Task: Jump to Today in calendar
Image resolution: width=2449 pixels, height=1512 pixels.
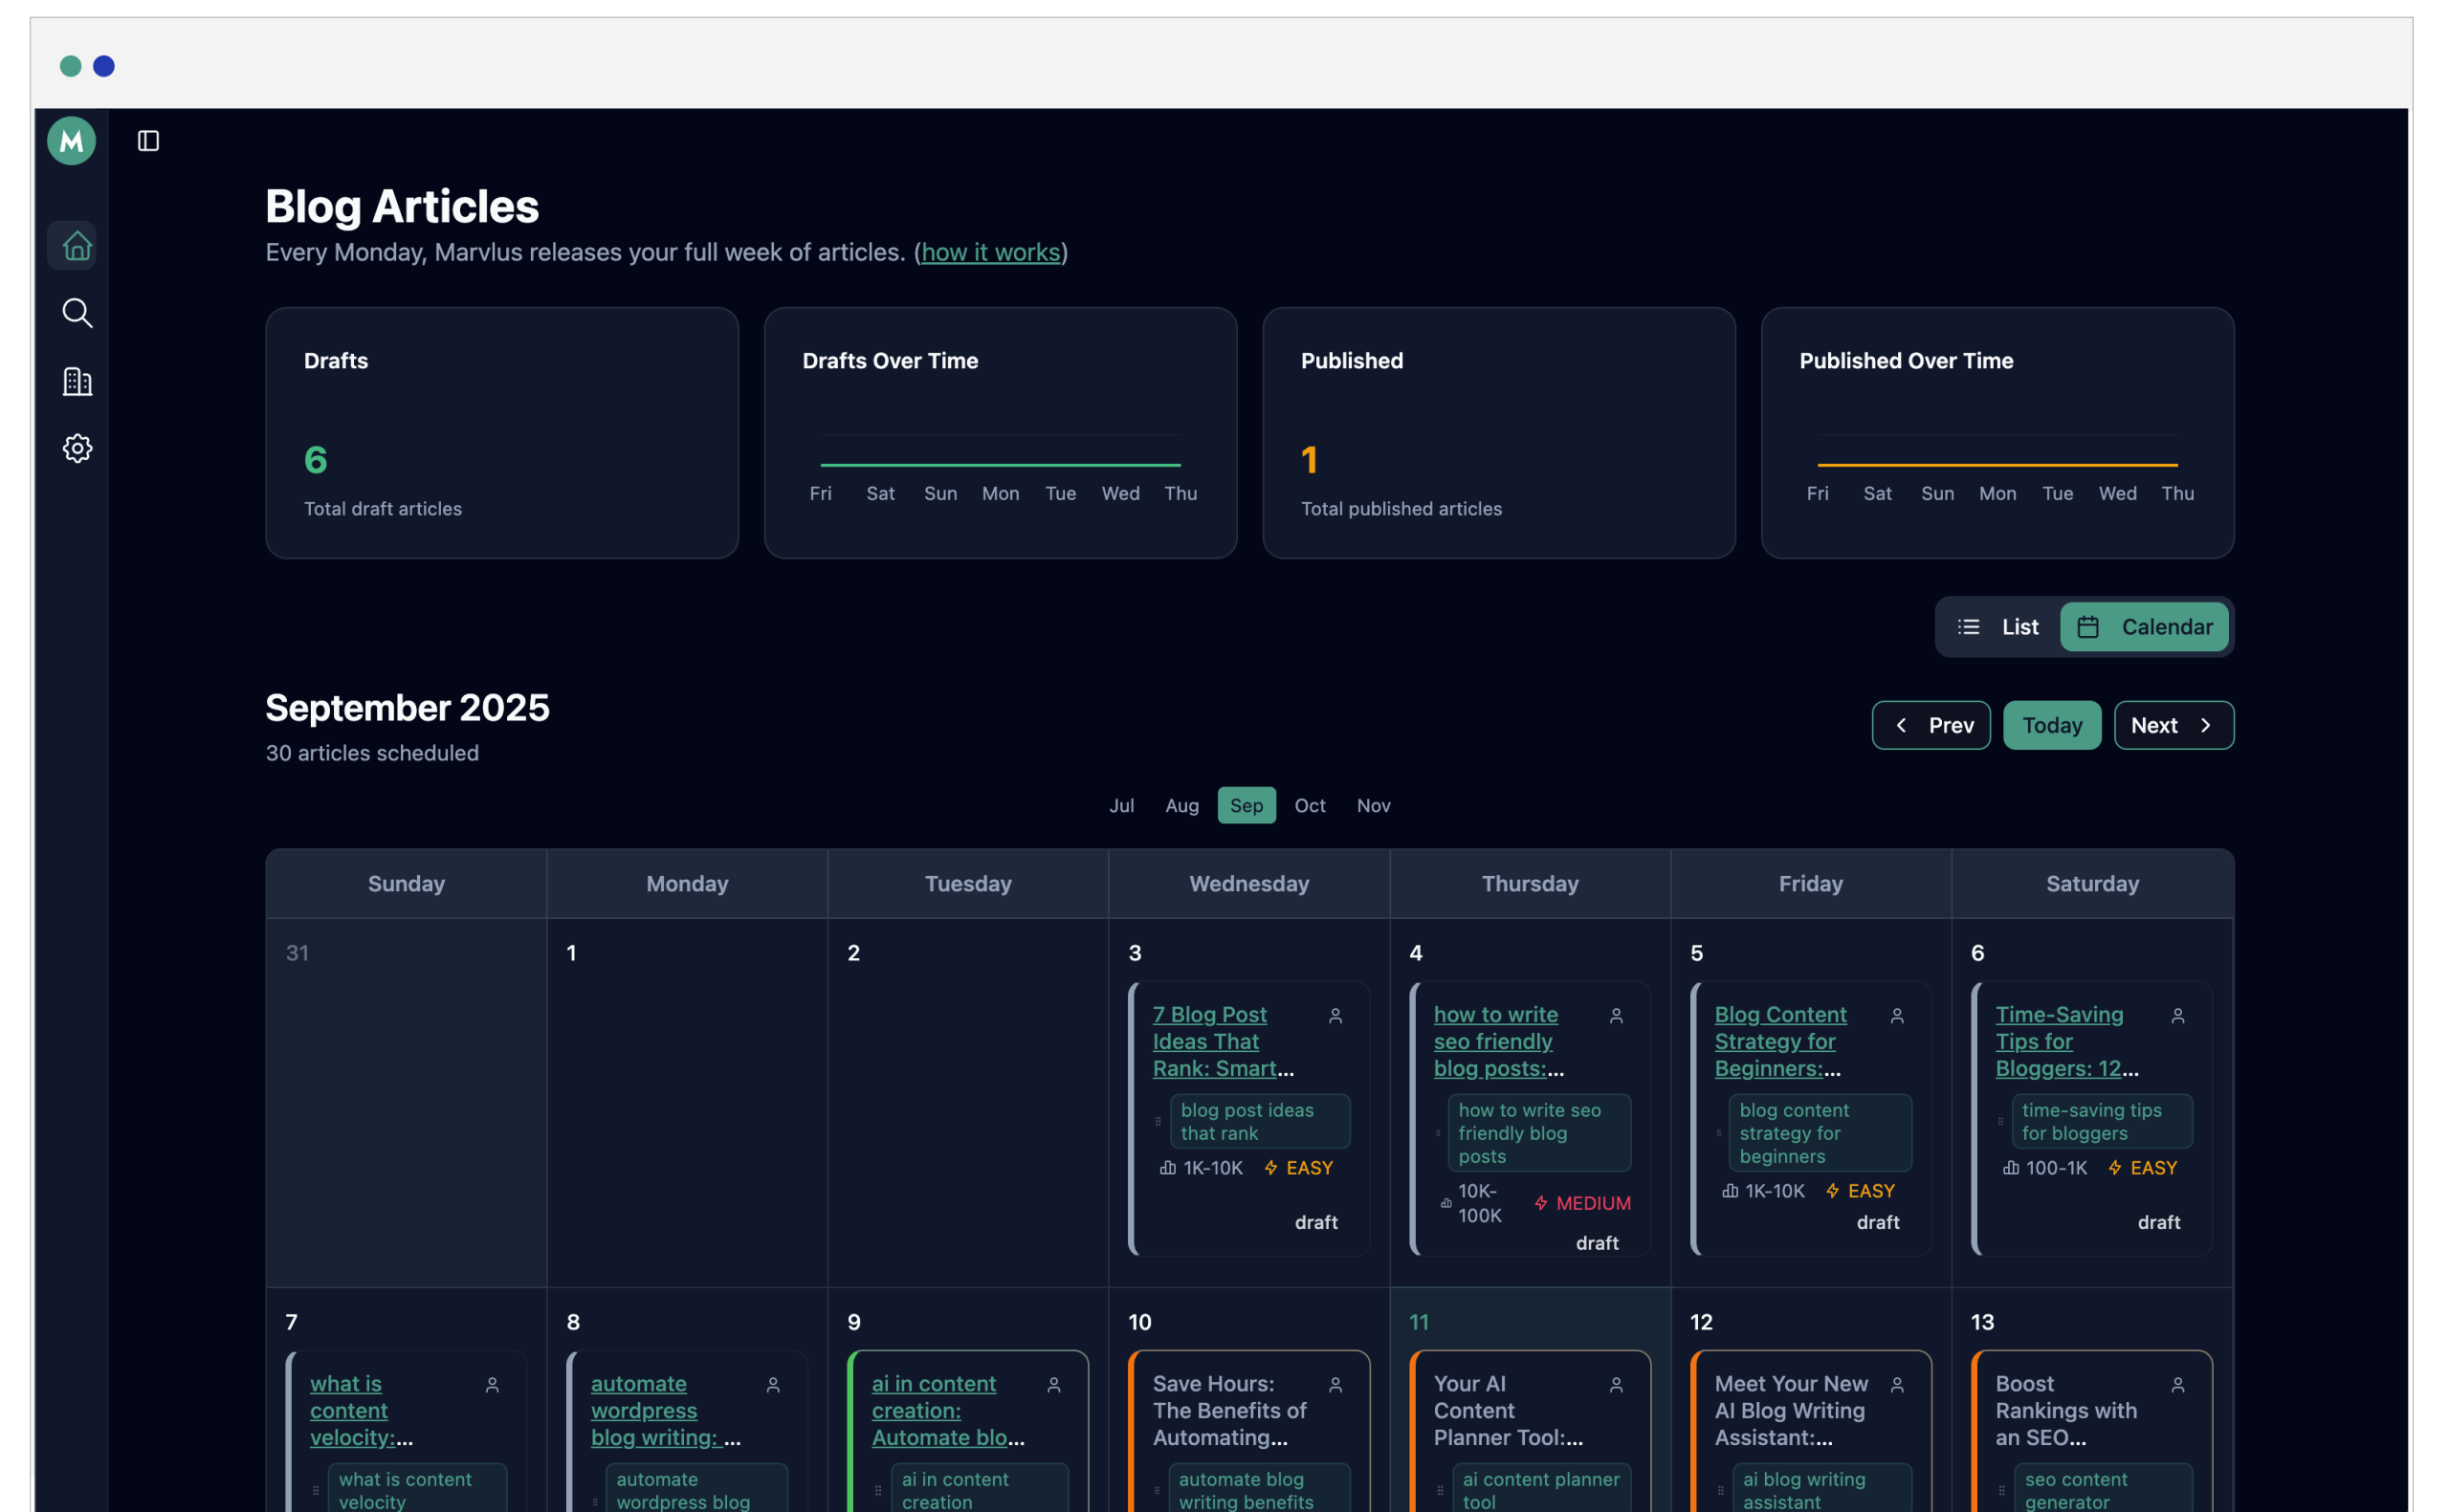Action: pyautogui.click(x=2051, y=725)
